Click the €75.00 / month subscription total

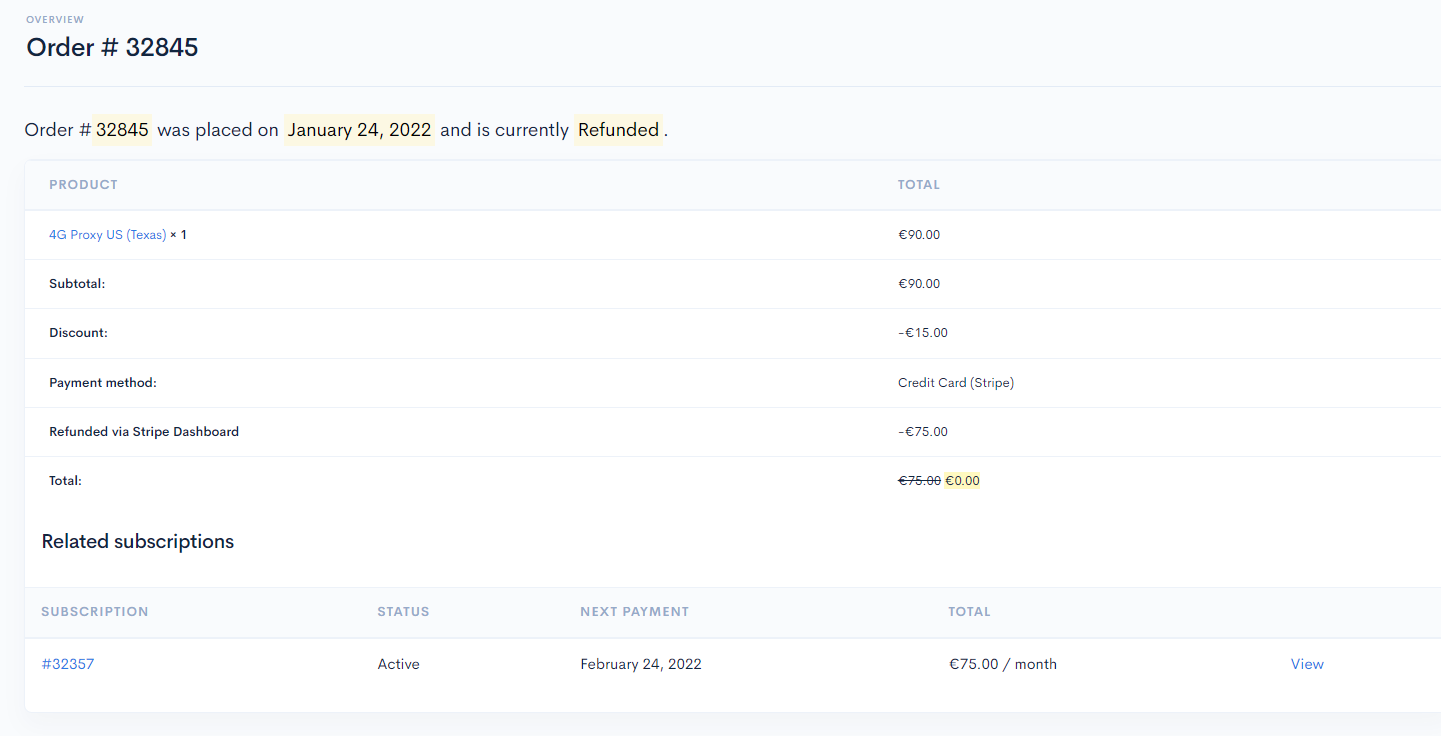(x=1002, y=664)
